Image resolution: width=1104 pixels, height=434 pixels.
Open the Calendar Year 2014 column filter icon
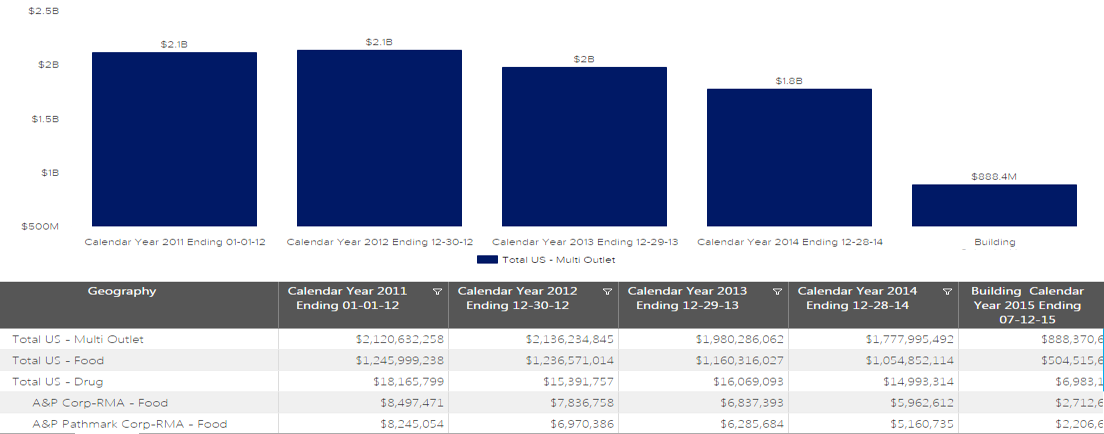pyautogui.click(x=947, y=292)
